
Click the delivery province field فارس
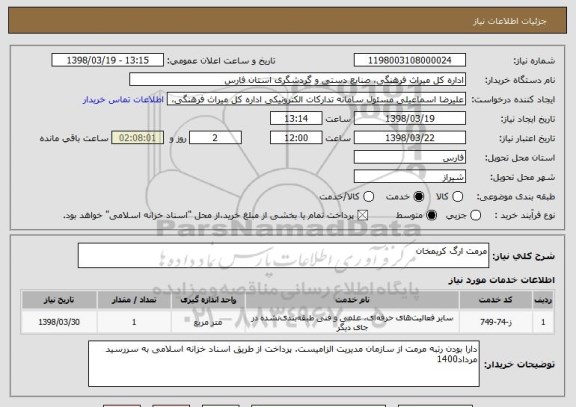[x=410, y=158]
